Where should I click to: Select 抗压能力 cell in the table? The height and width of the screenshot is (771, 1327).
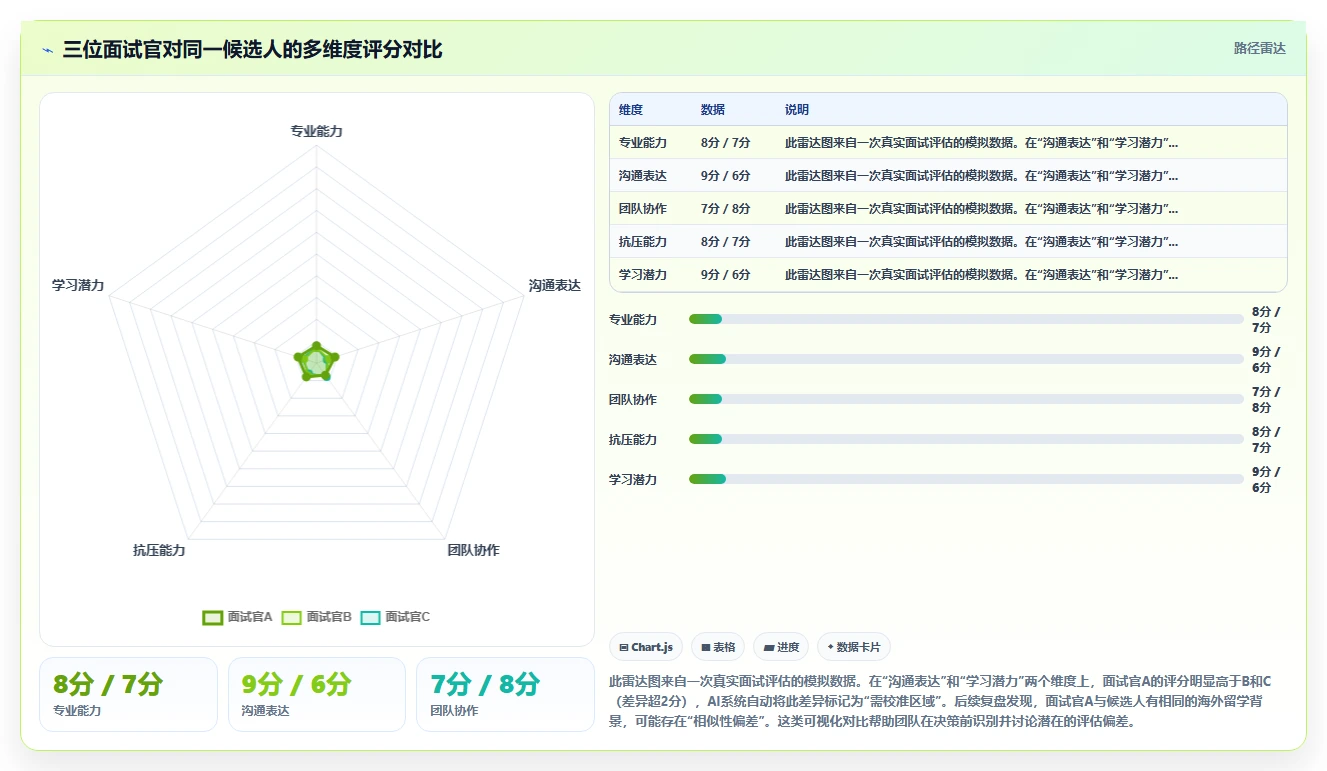[642, 242]
